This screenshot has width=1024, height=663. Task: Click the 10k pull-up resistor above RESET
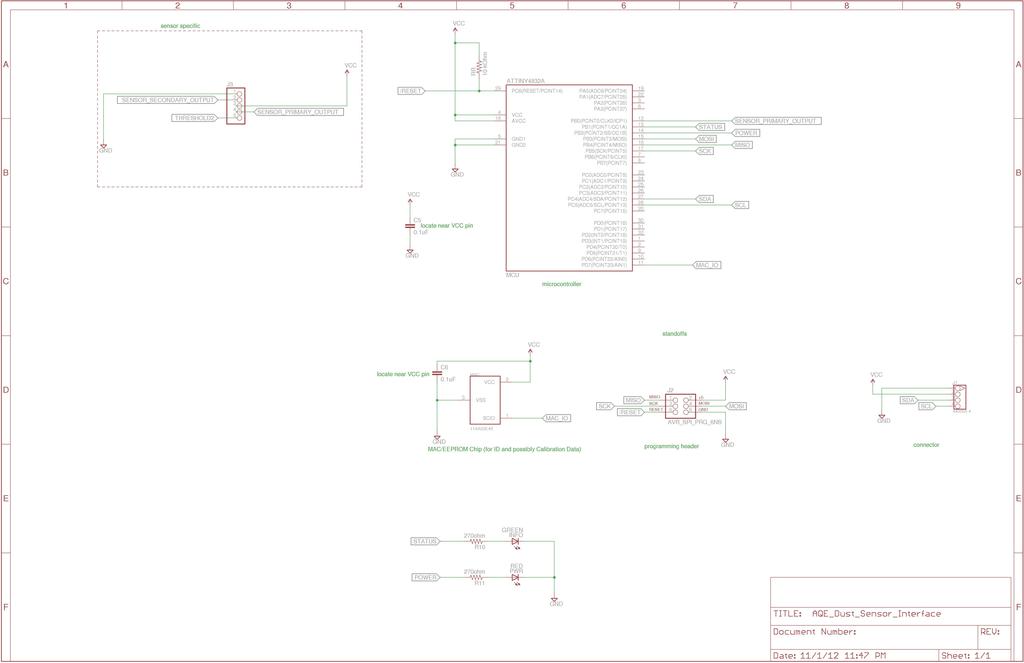(479, 67)
